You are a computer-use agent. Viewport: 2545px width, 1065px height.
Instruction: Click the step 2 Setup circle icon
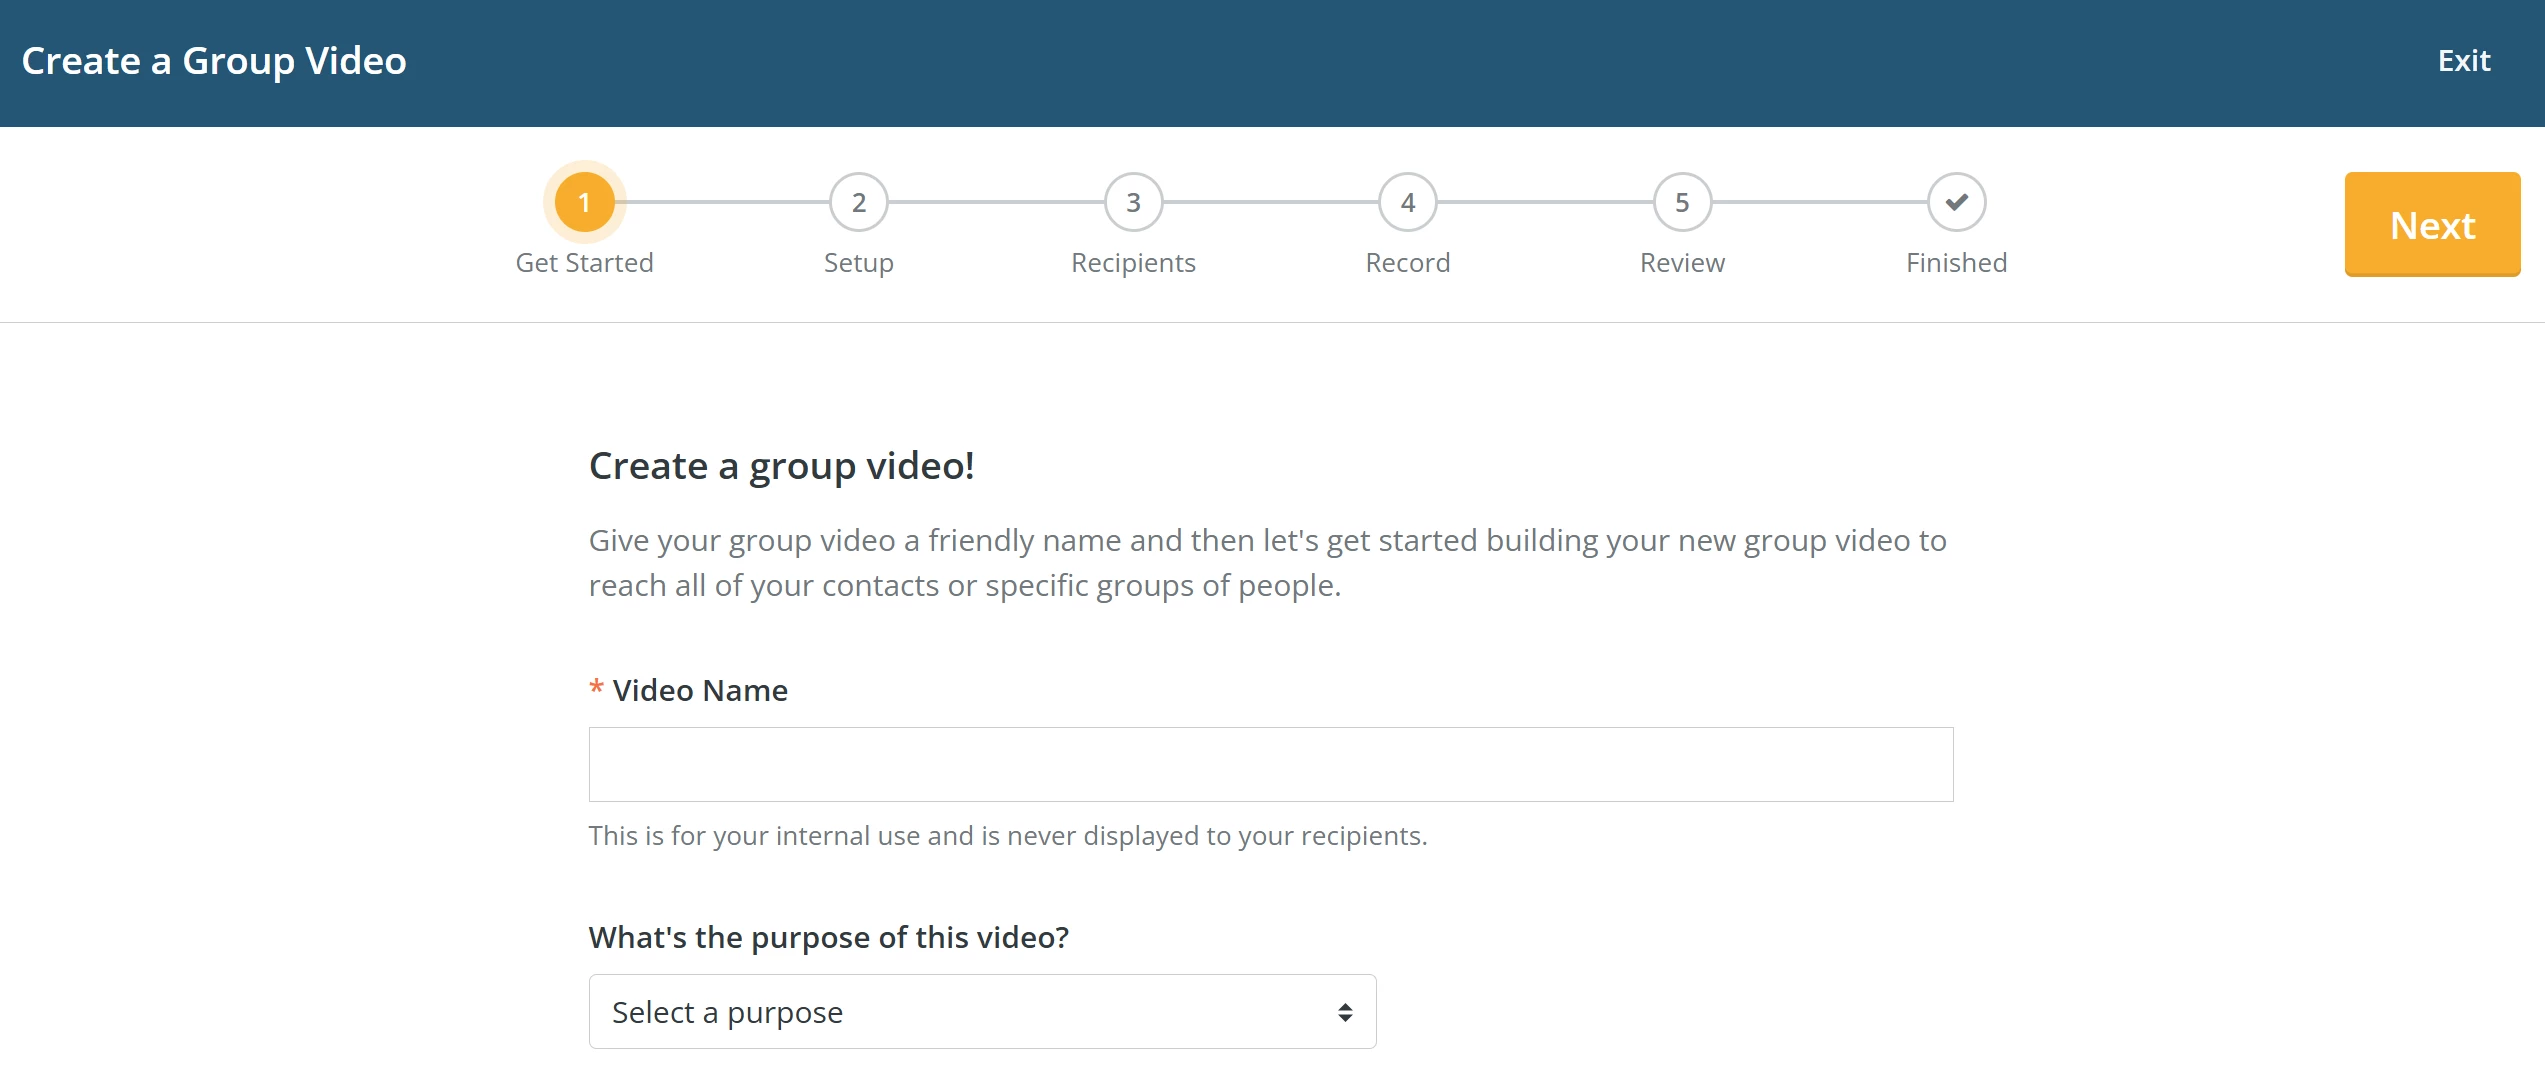[x=858, y=201]
